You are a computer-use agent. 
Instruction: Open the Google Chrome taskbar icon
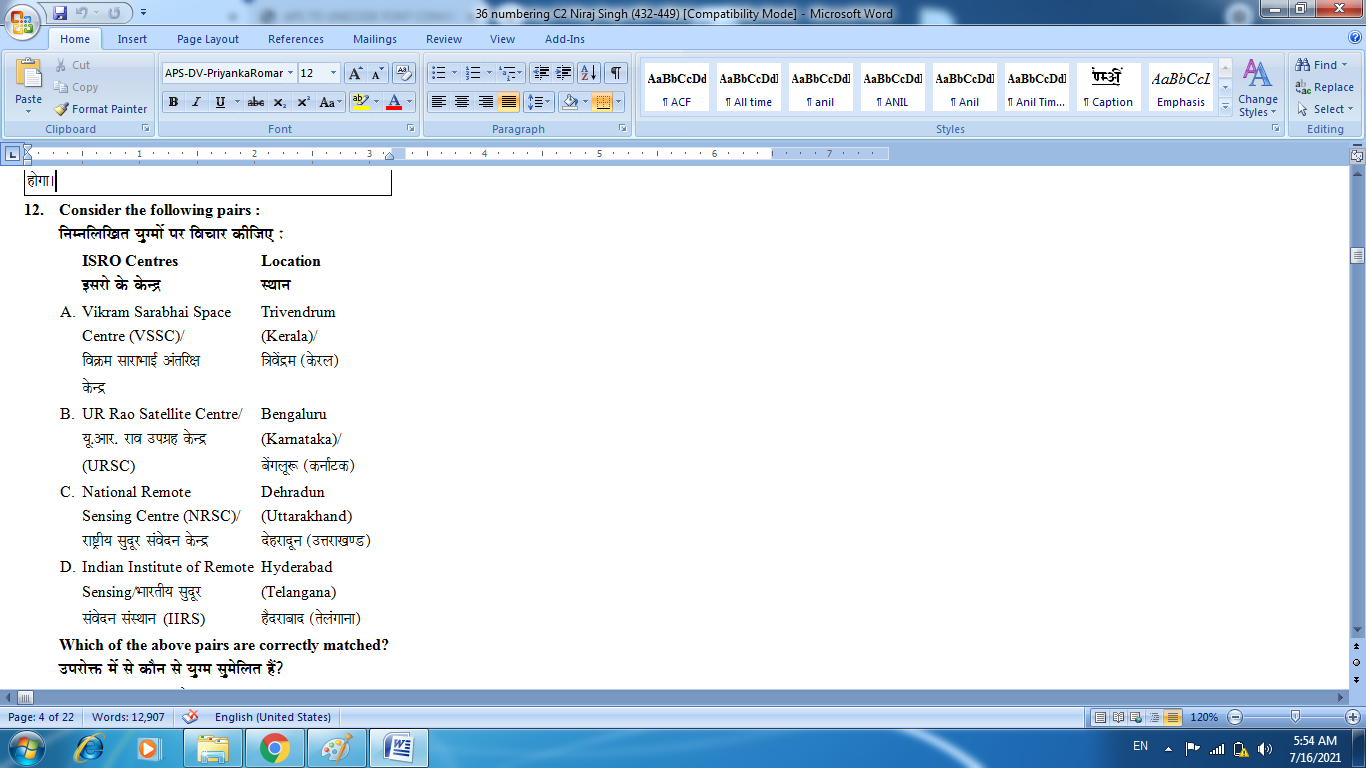(x=274, y=747)
